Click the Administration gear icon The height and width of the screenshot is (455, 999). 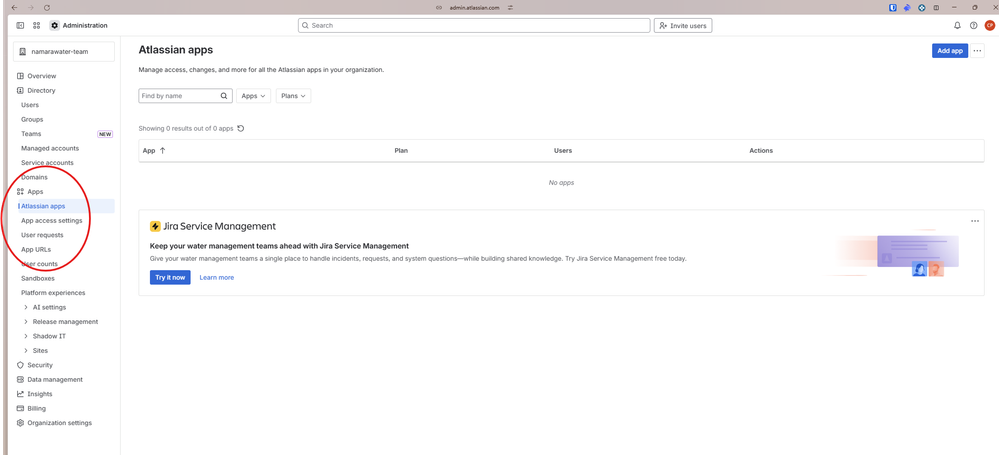(55, 25)
